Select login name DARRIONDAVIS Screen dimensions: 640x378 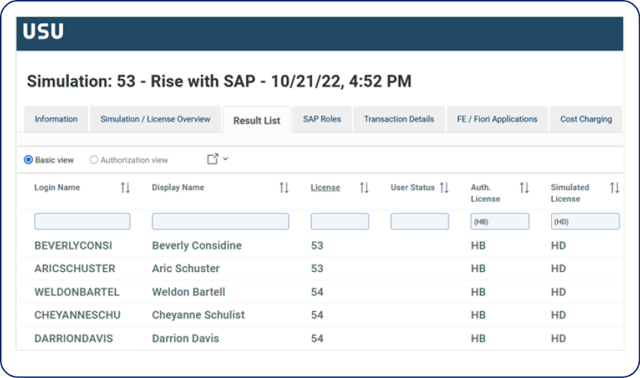[73, 338]
